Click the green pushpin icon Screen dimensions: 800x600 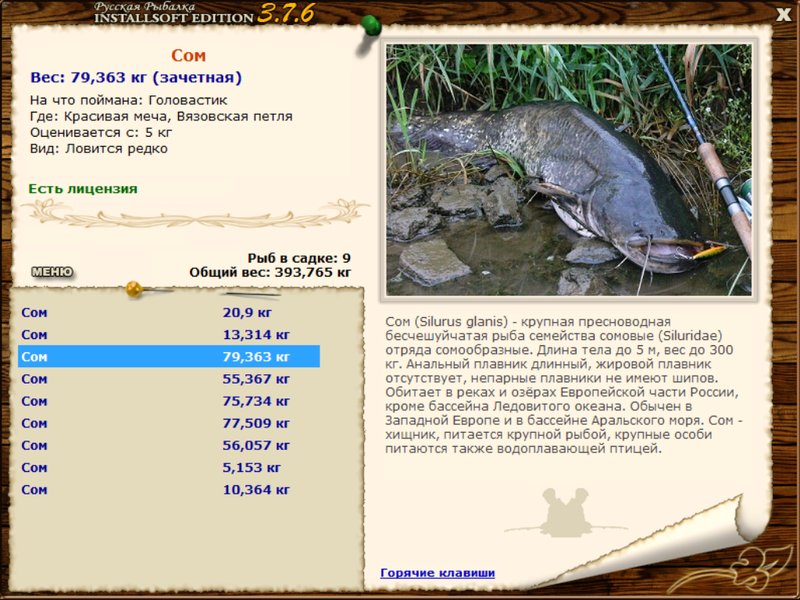(x=370, y=25)
